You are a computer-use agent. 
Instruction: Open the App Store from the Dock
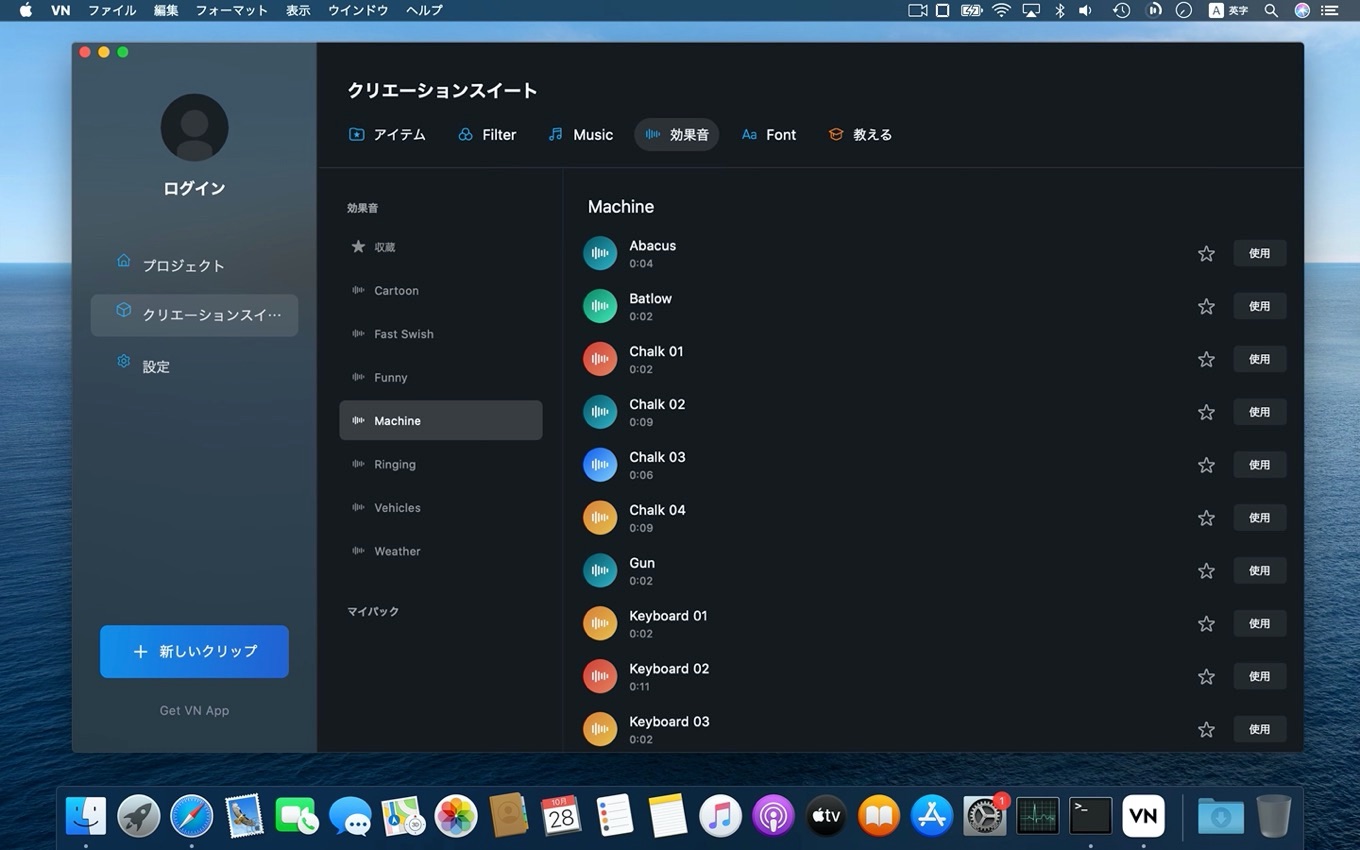932,816
